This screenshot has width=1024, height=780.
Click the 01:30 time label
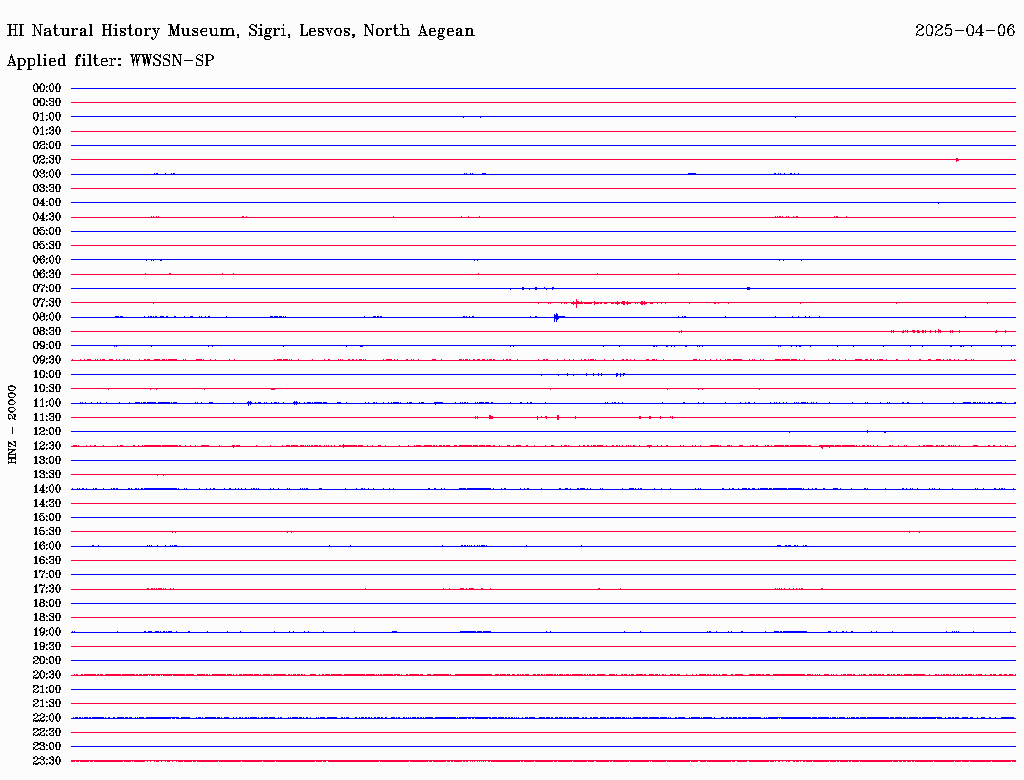tap(47, 131)
